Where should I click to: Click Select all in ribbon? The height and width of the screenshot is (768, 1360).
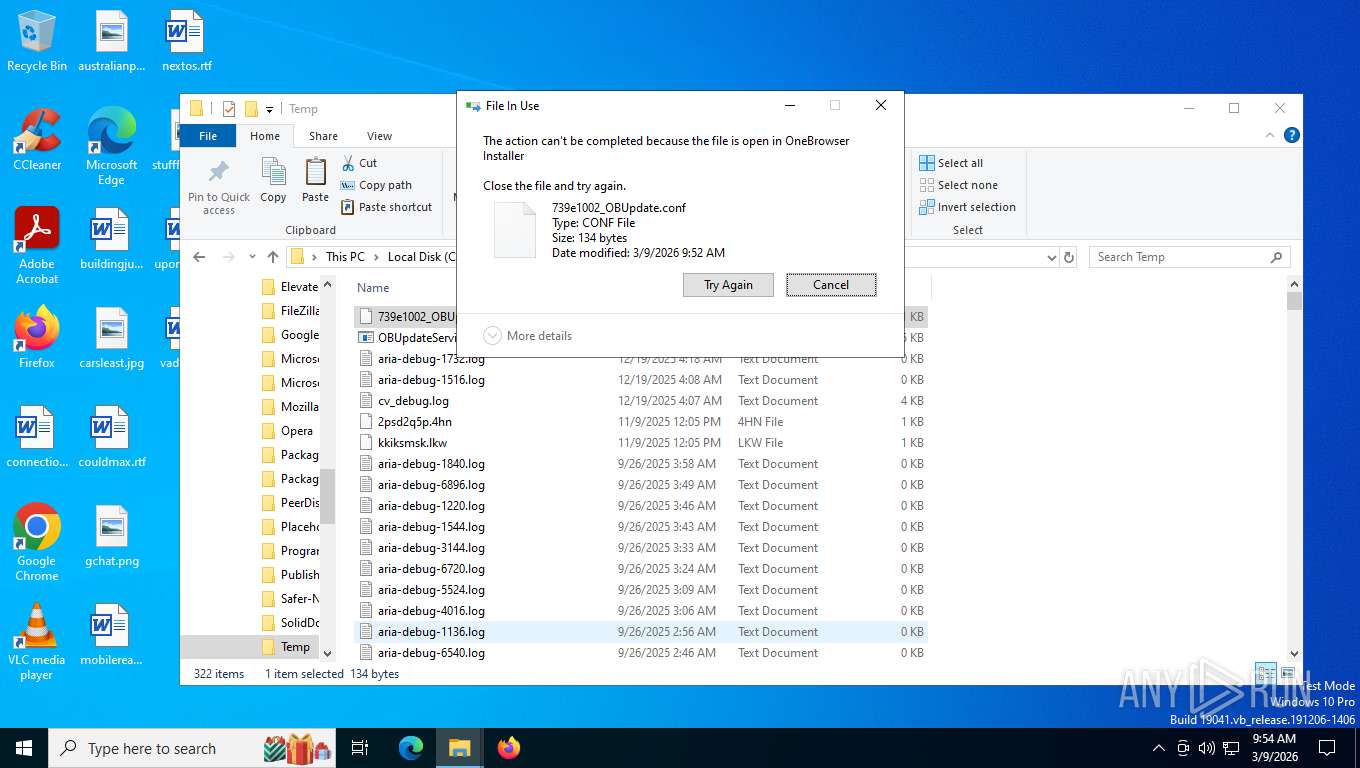click(x=951, y=163)
